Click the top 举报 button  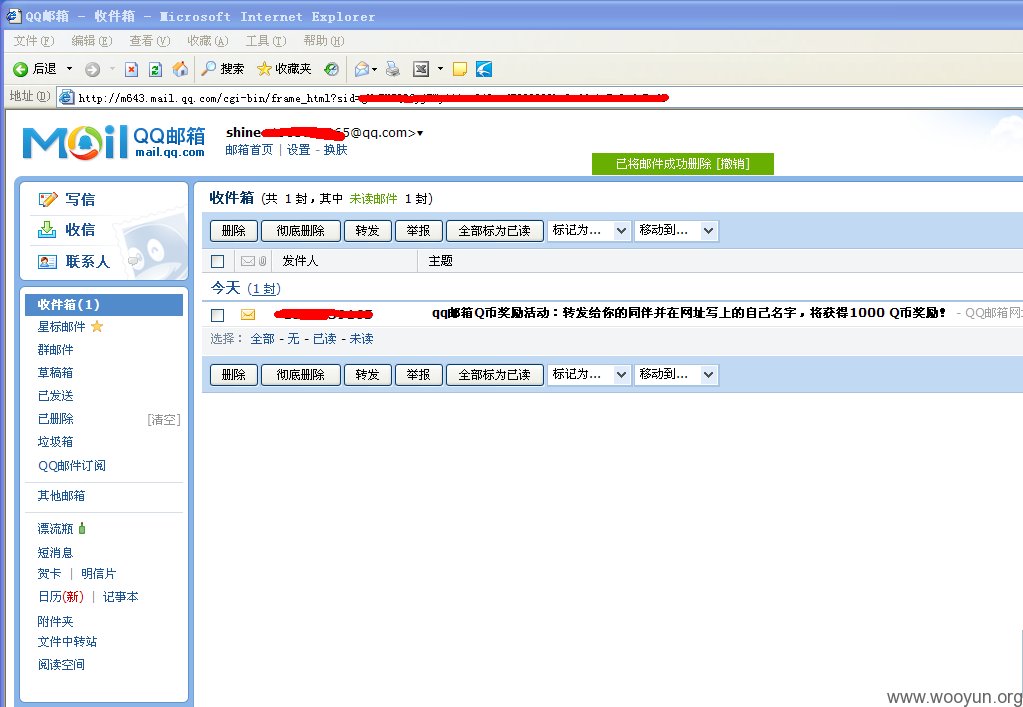[x=418, y=231]
